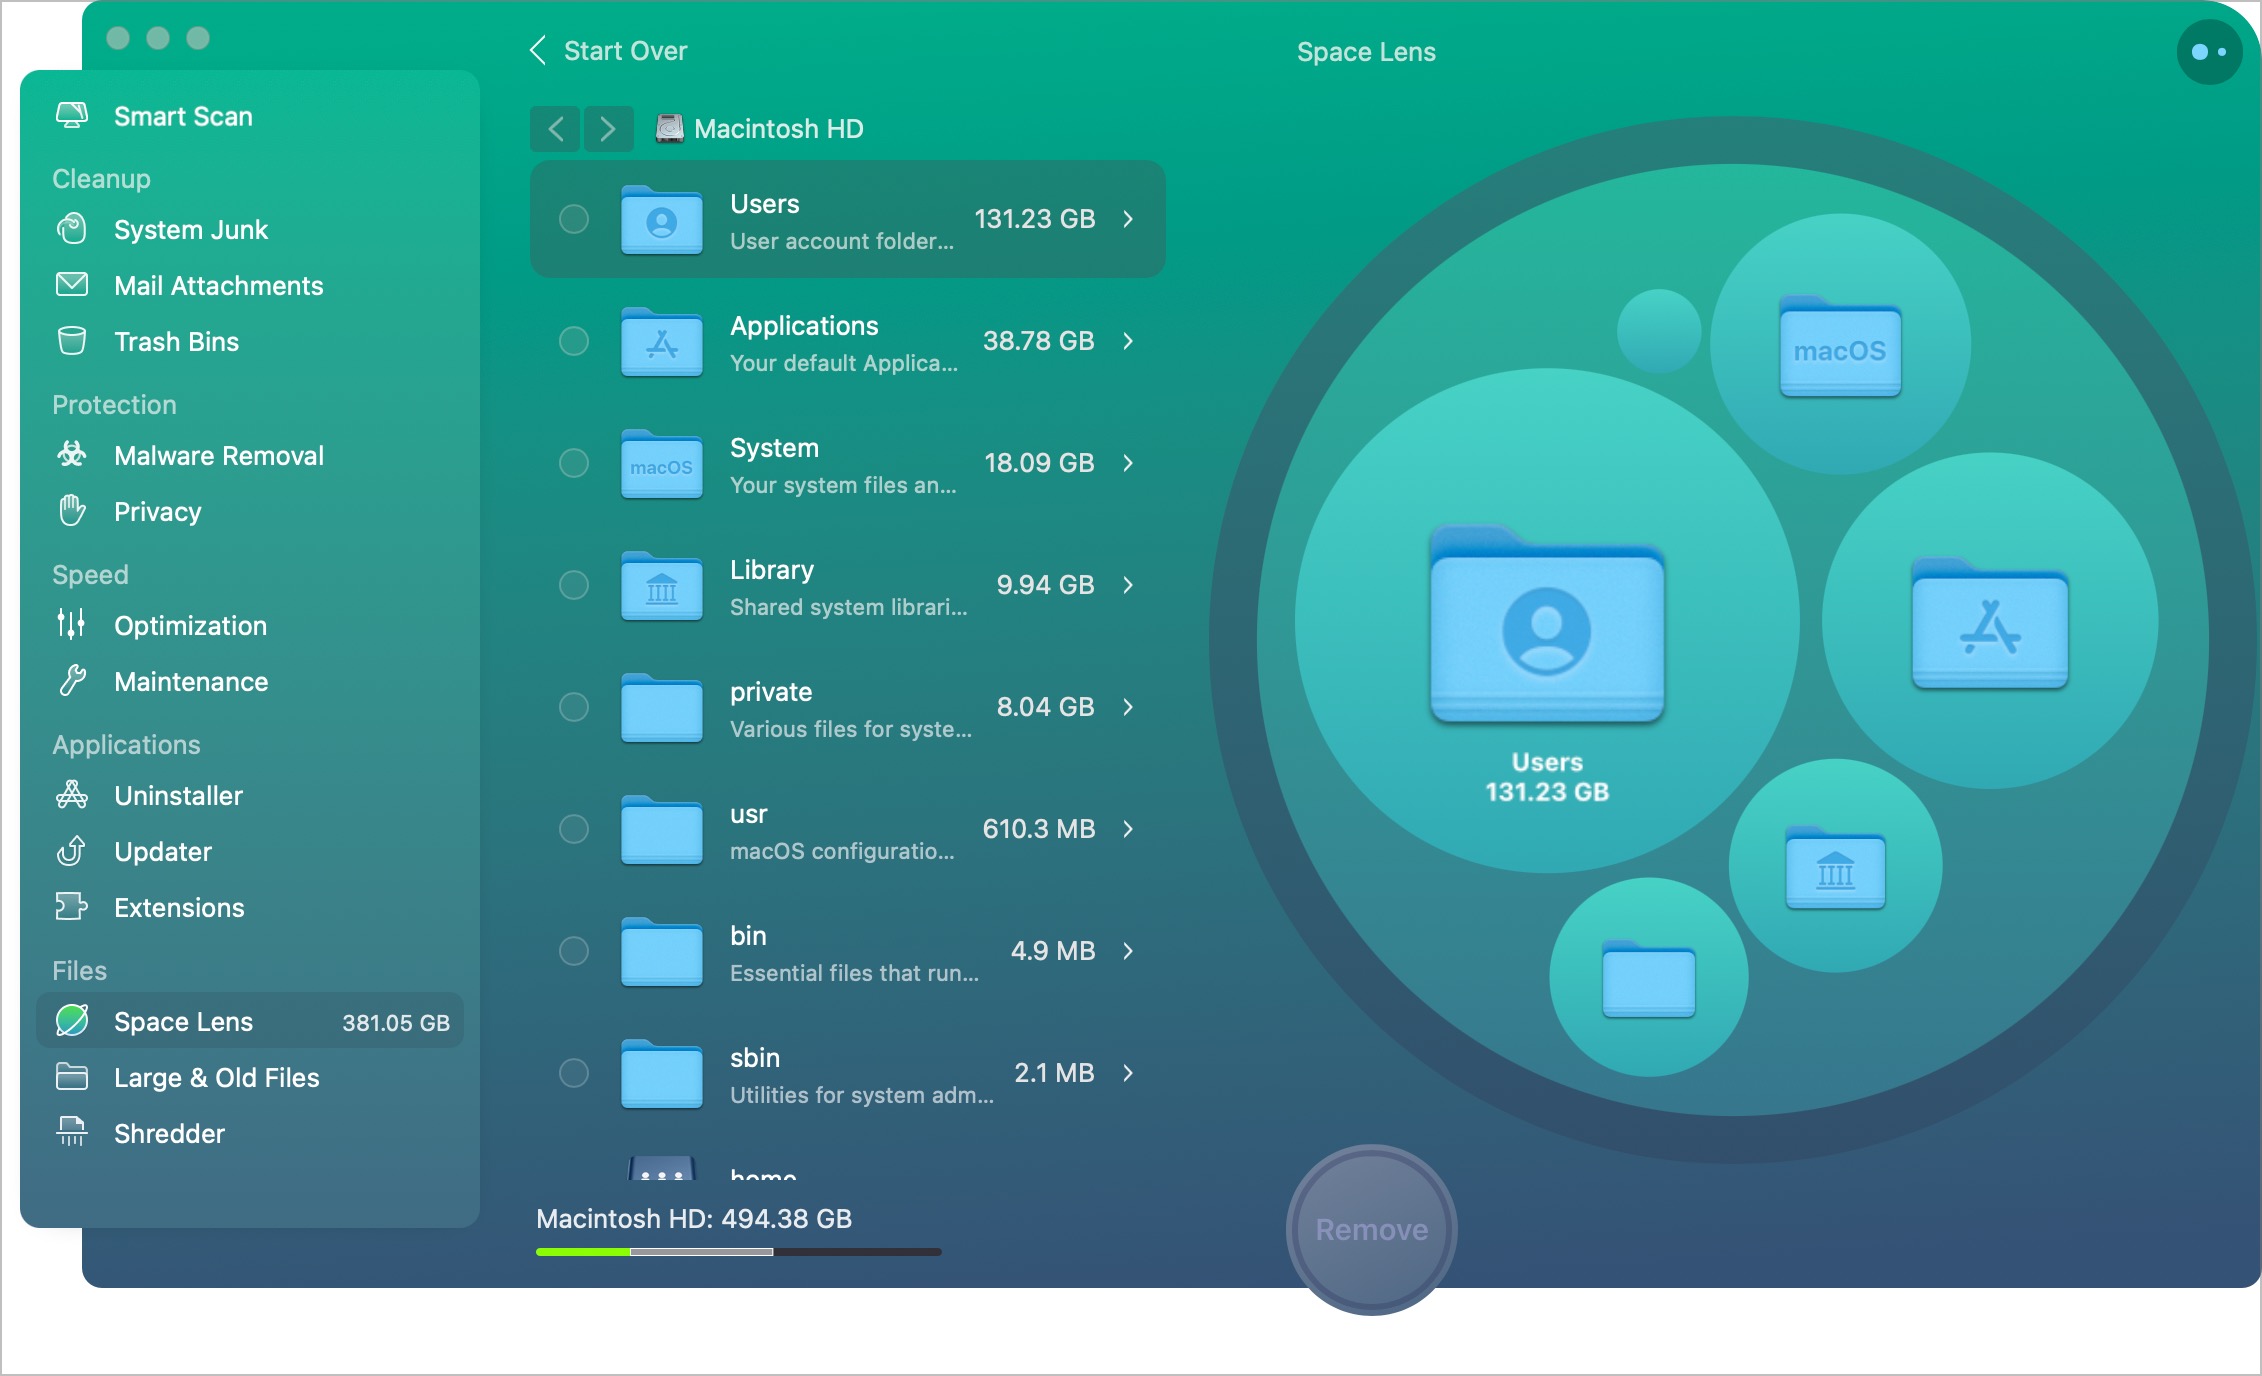Select the Optimization sliders icon
The image size is (2262, 1376).
point(71,625)
